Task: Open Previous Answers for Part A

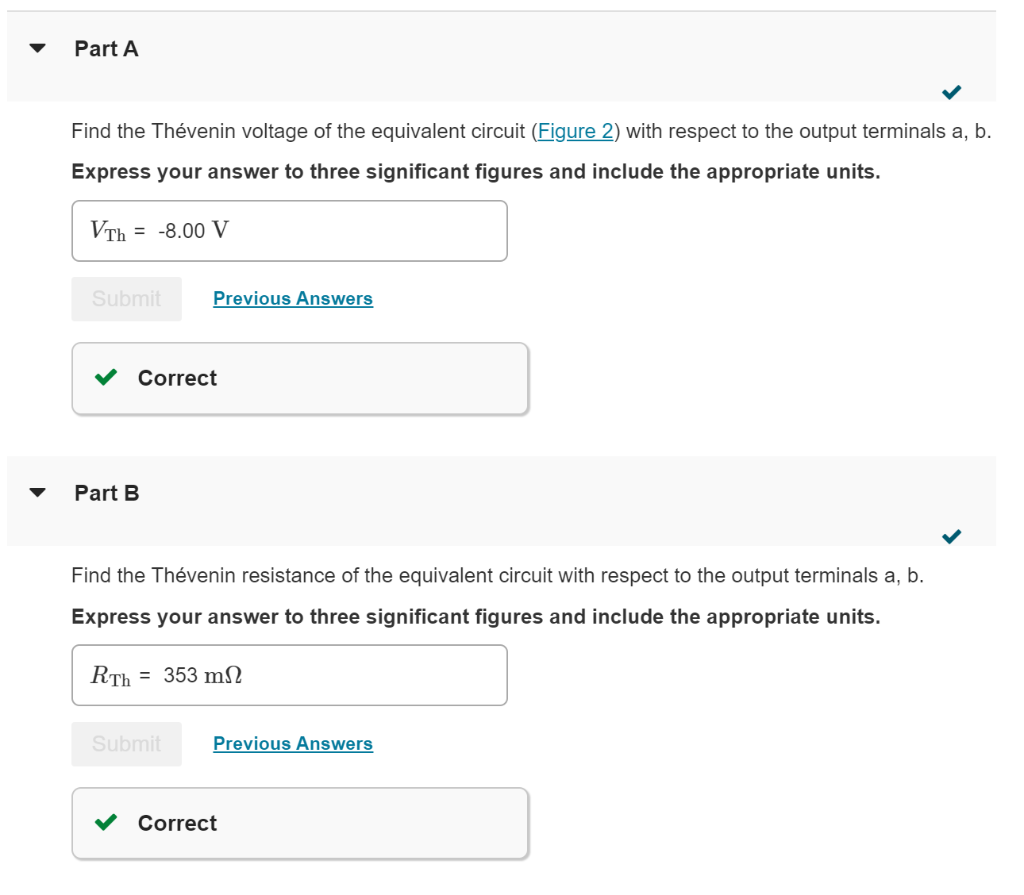Action: pos(293,299)
